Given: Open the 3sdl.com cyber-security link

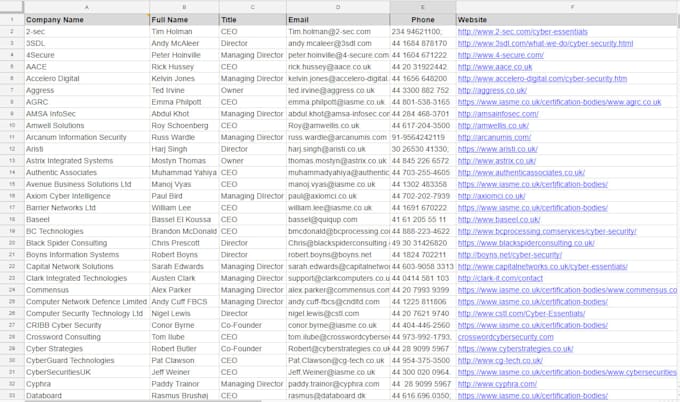Looking at the screenshot, I should pyautogui.click(x=545, y=43).
